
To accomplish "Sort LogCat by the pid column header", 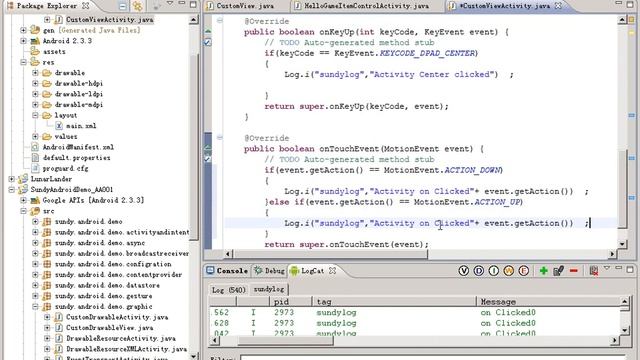I will 290,302.
